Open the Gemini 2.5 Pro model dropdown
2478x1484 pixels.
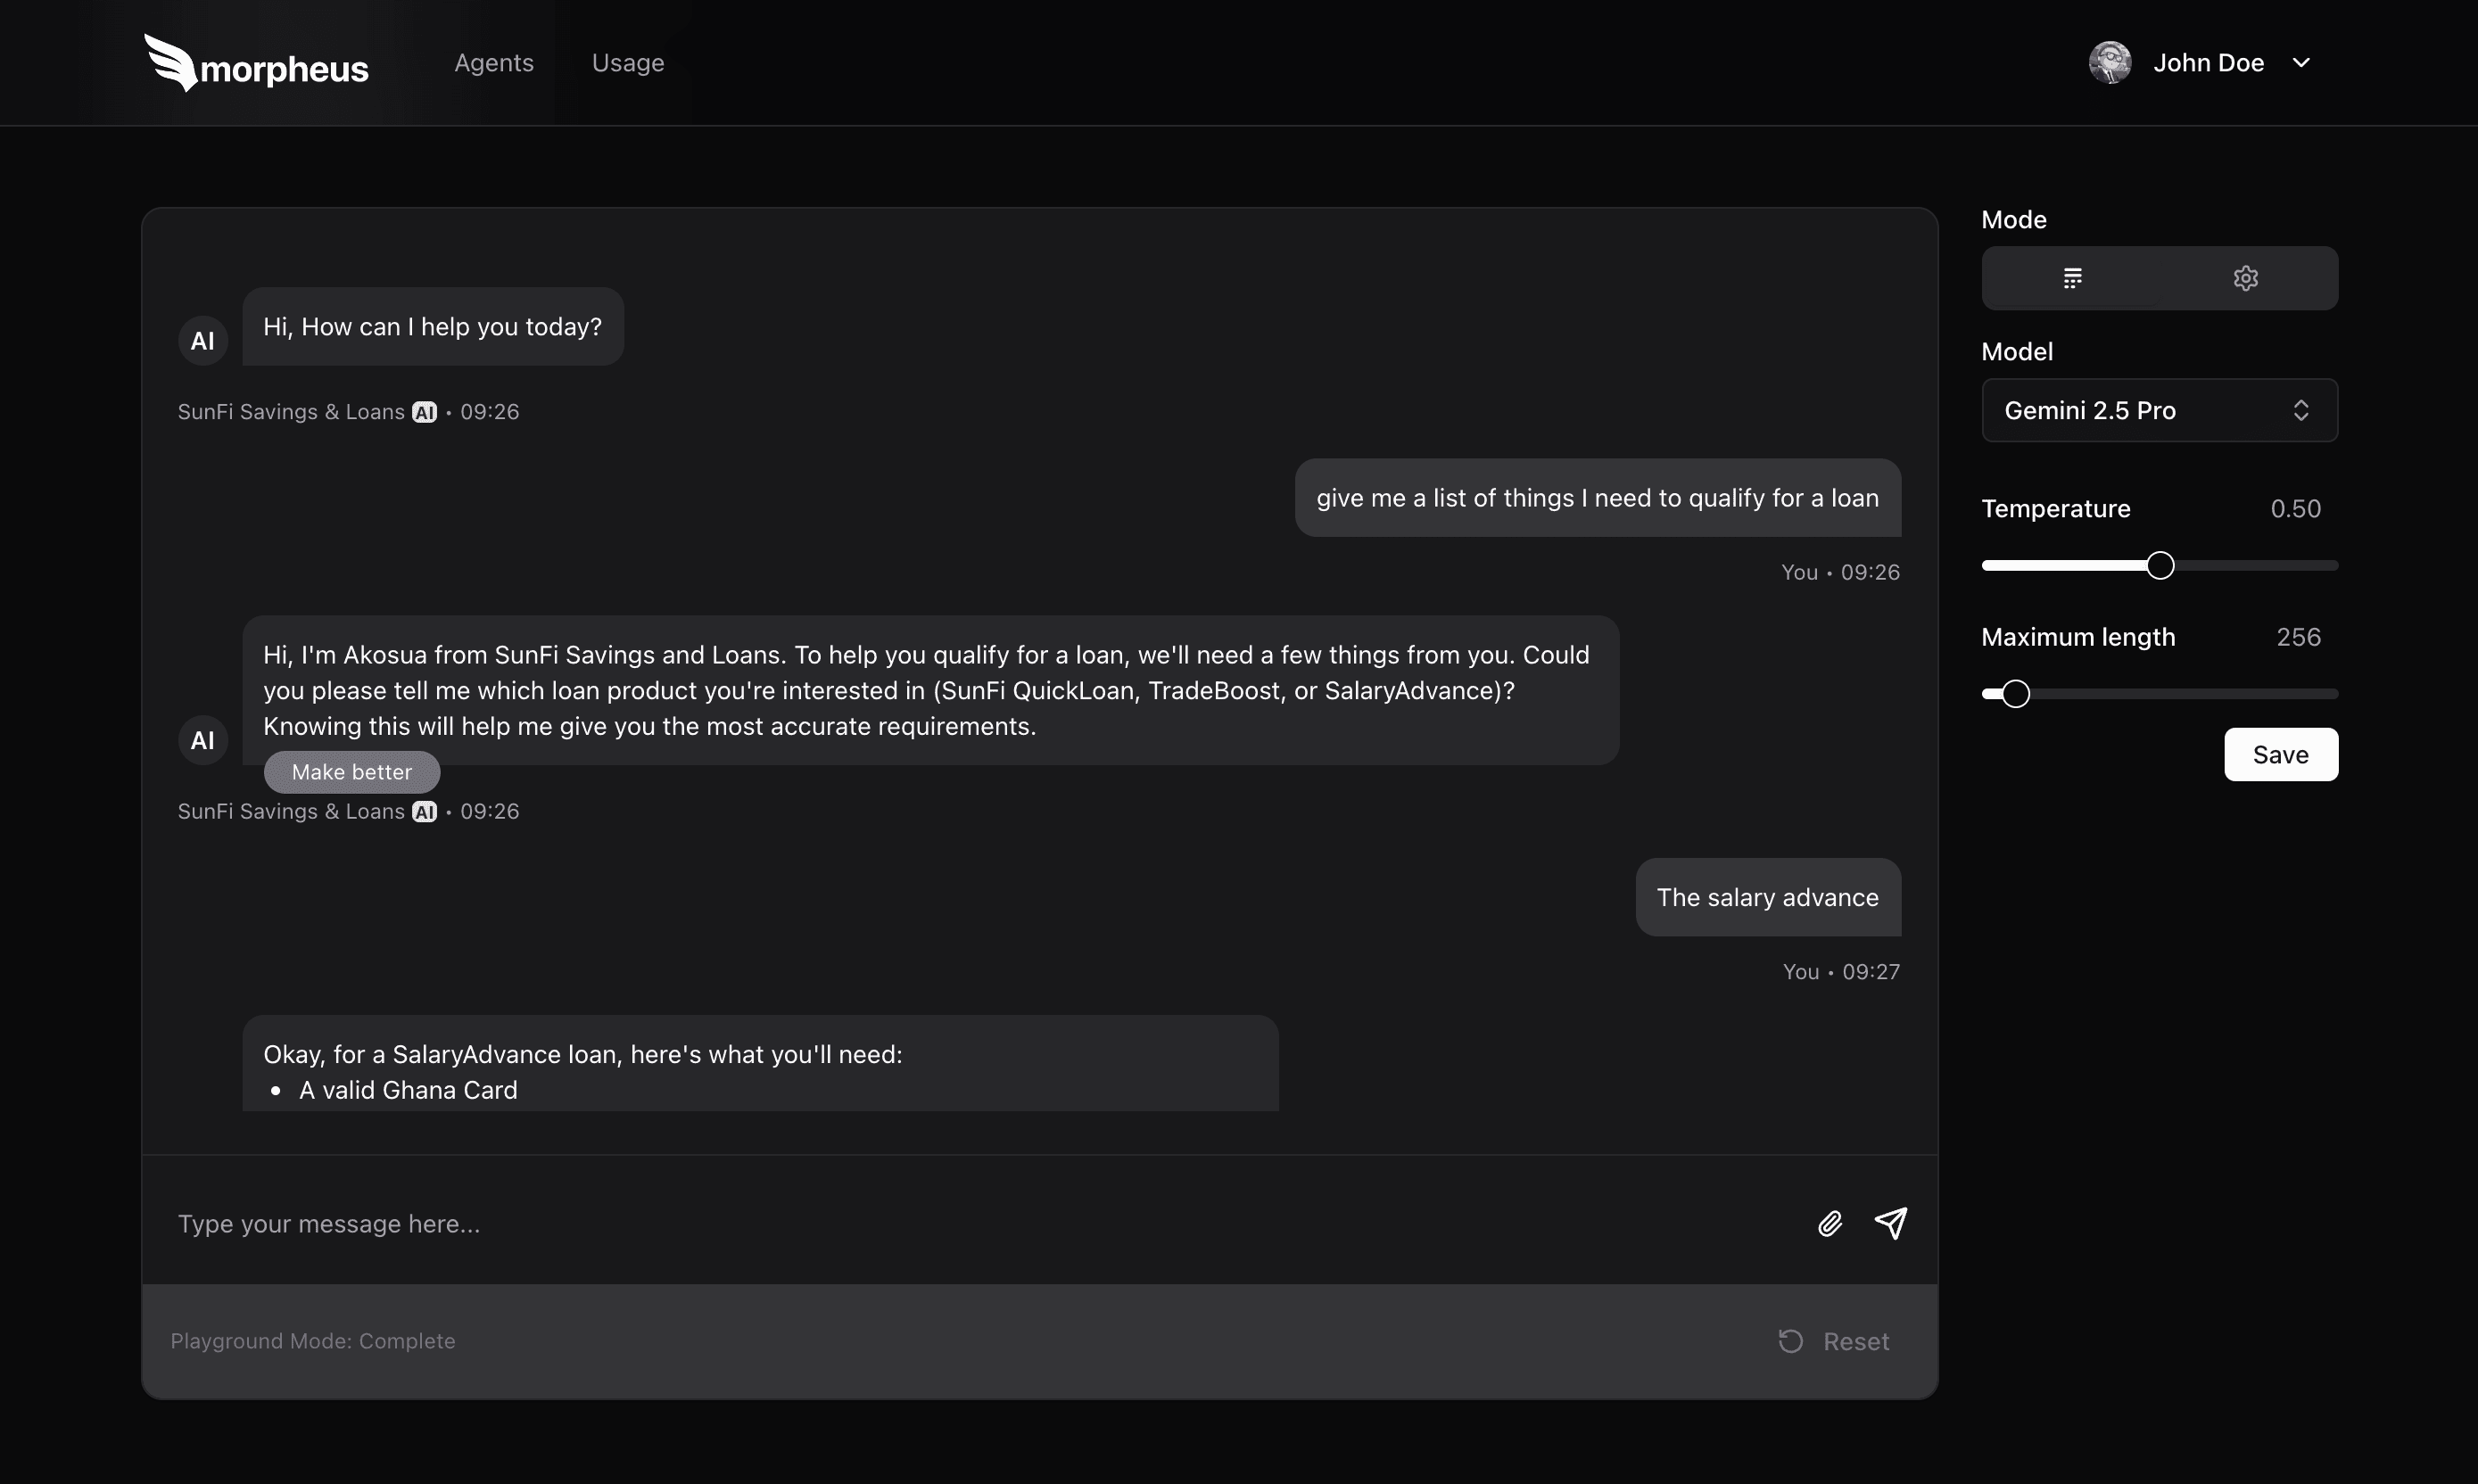point(2157,410)
